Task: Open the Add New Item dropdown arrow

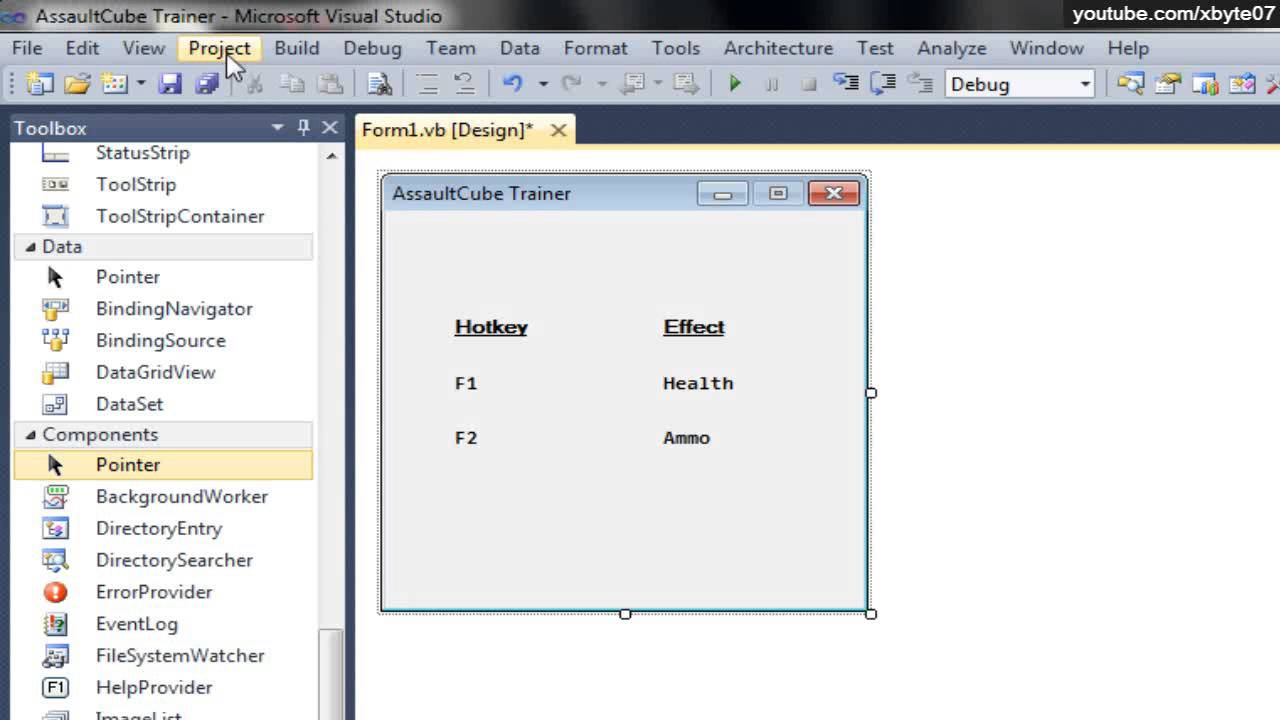Action: (141, 84)
